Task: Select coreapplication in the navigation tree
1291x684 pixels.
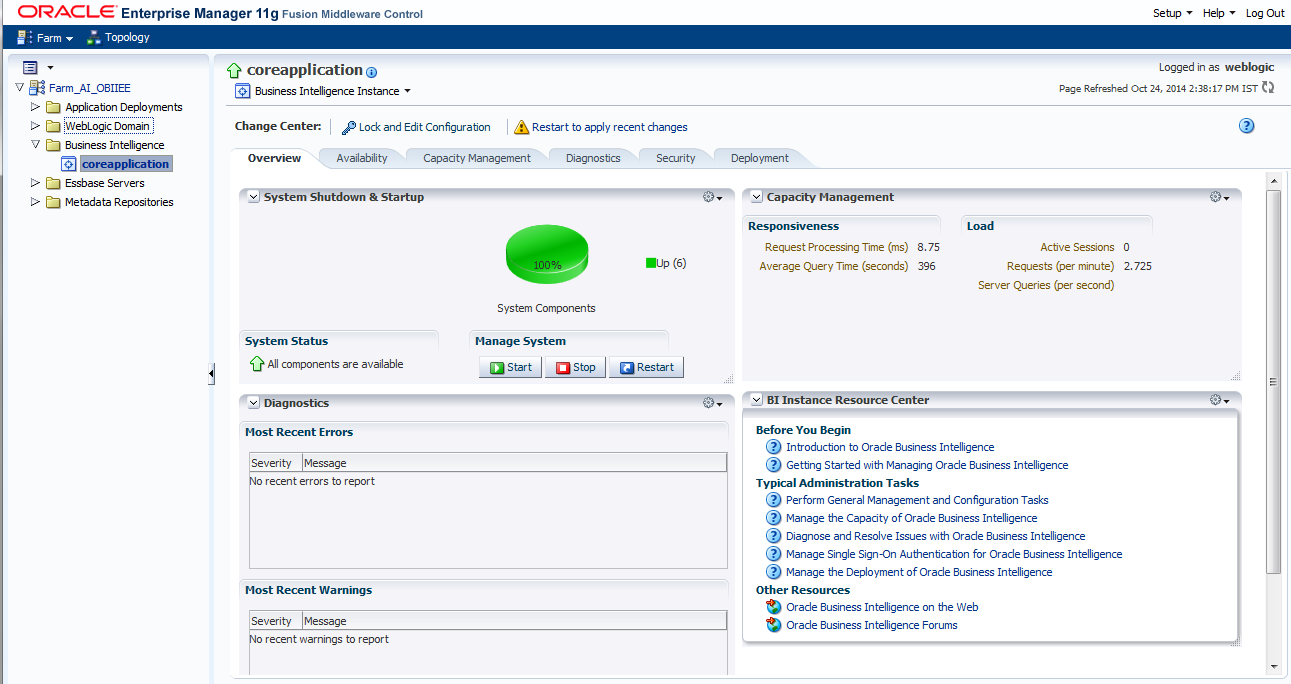Action: [126, 164]
